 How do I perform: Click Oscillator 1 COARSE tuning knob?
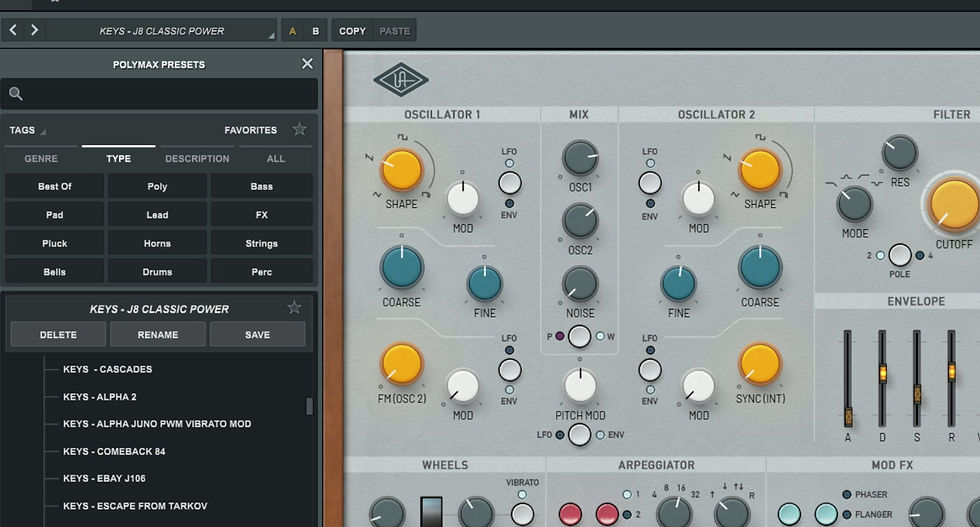pyautogui.click(x=401, y=267)
